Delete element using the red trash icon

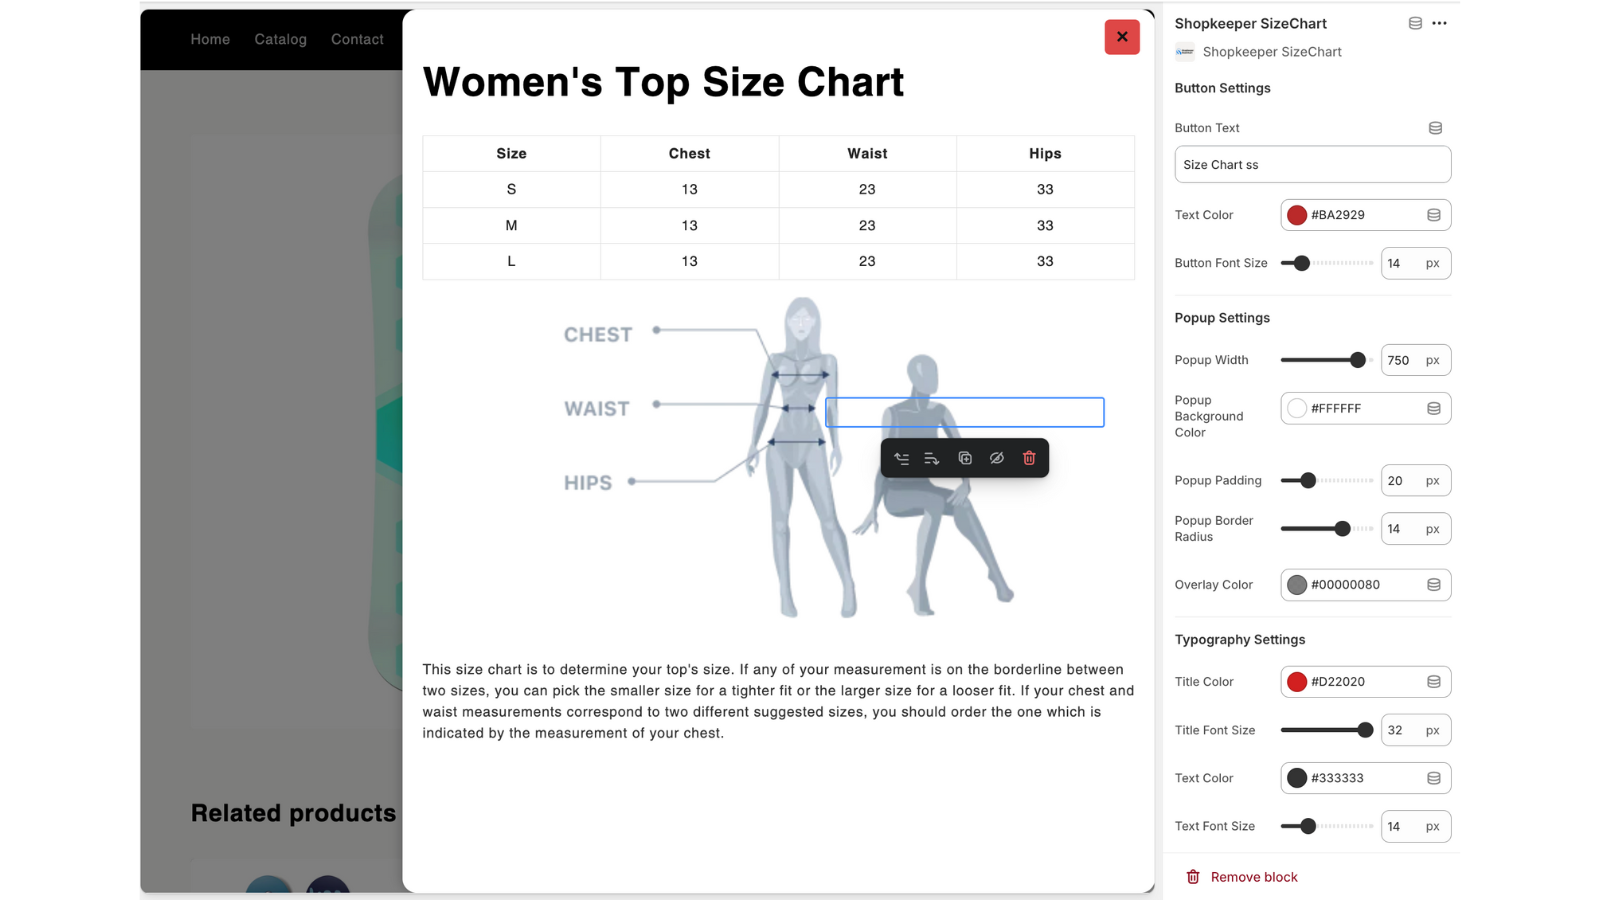pyautogui.click(x=1029, y=457)
